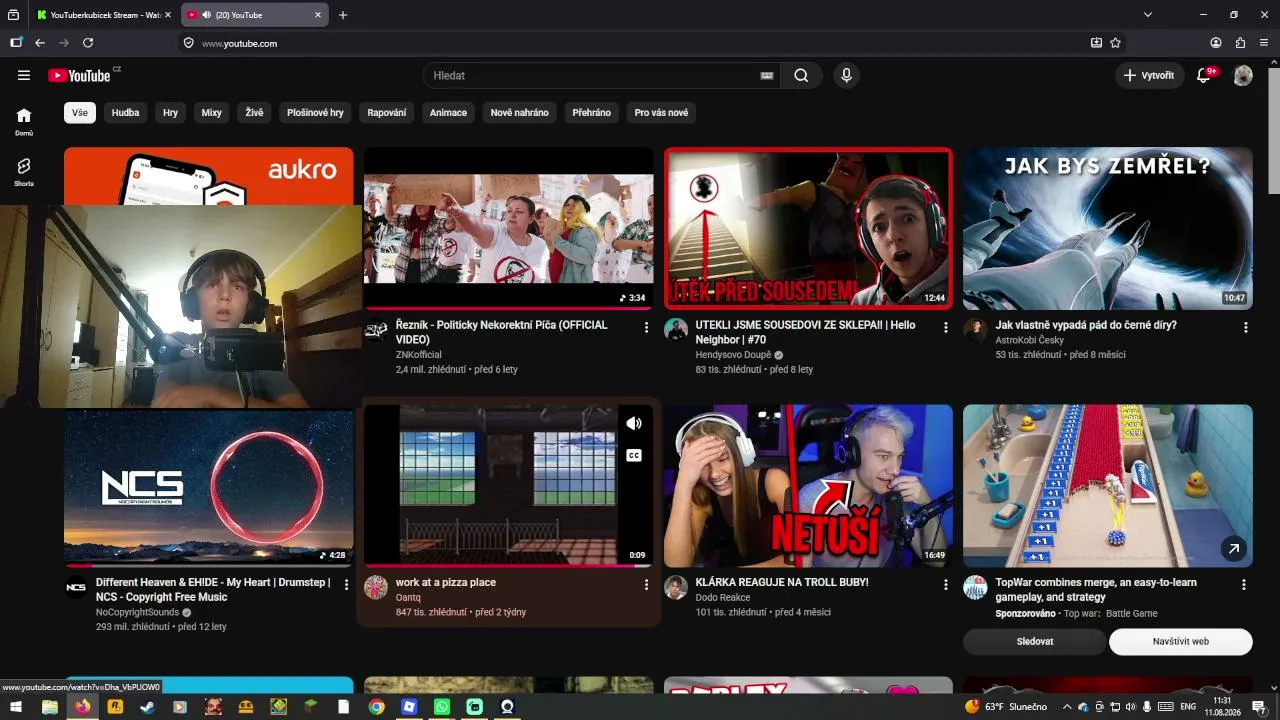Open the TopWar ad external link arrow
The image size is (1280, 720).
(1234, 548)
